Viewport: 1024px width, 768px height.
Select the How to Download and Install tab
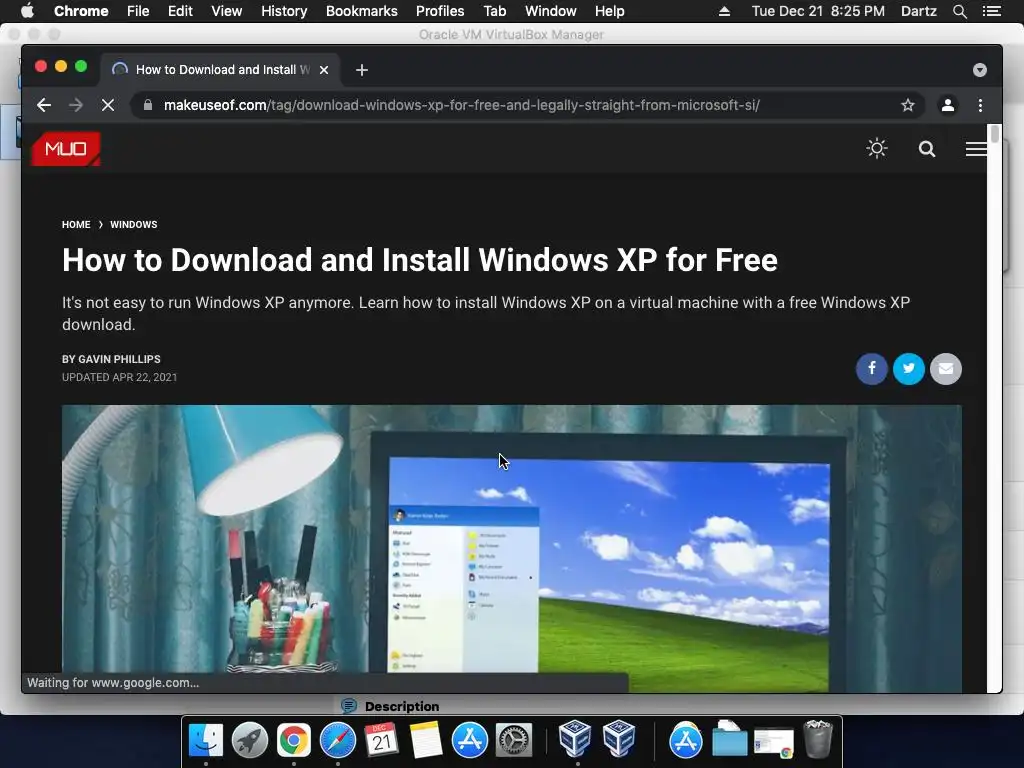220,70
